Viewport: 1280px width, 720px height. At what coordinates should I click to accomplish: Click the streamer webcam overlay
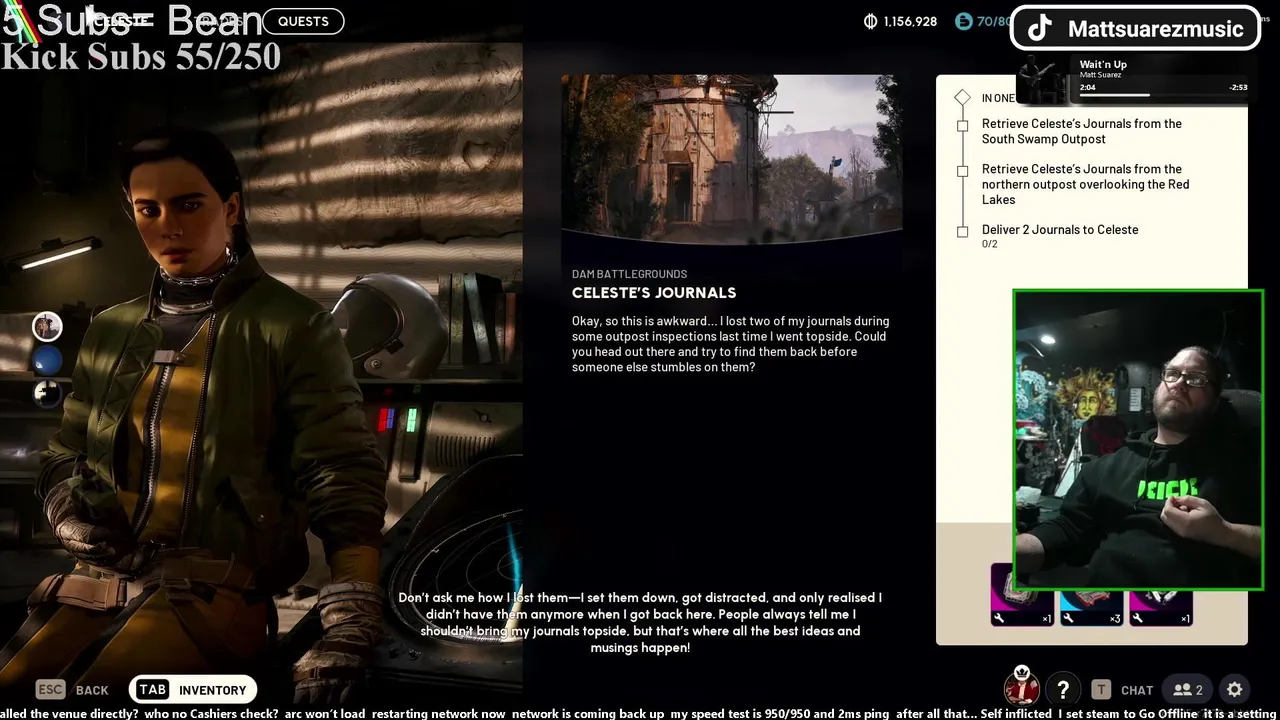(1138, 440)
